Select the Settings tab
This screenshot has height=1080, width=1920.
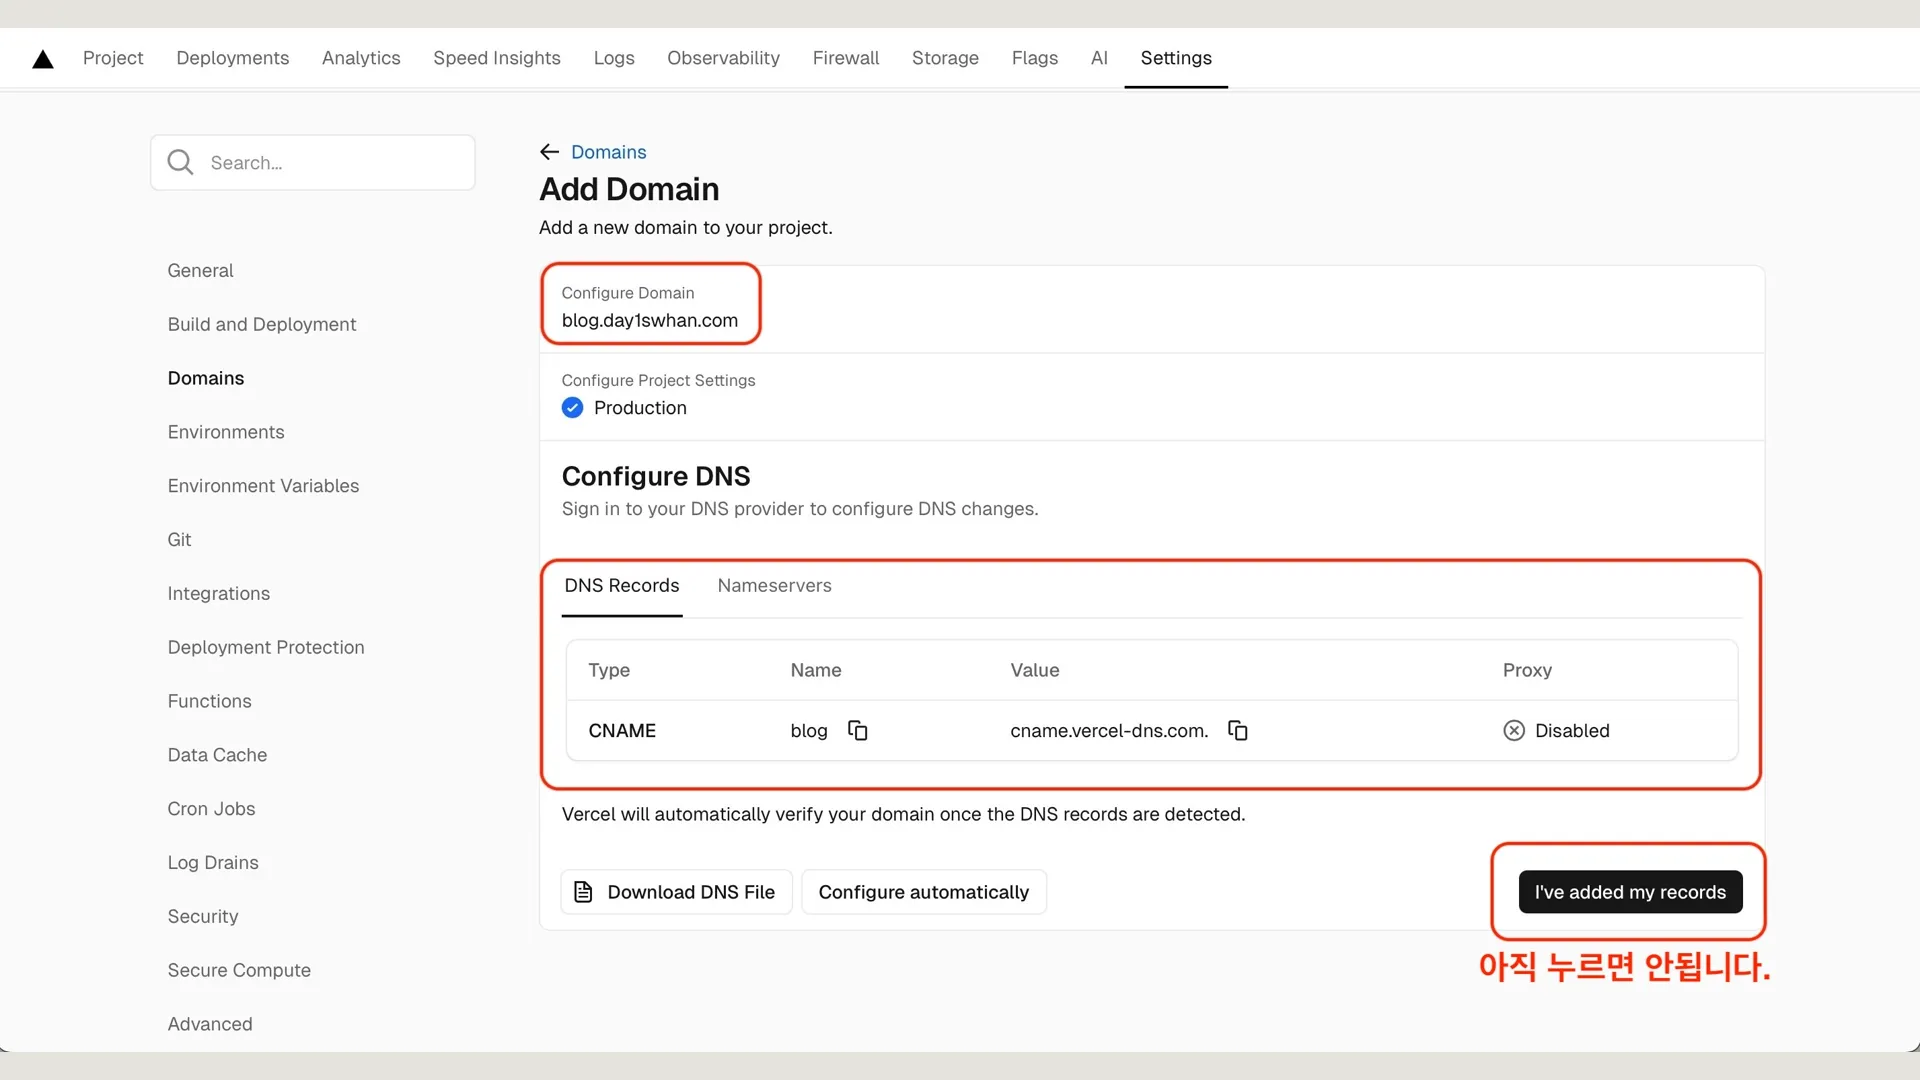(1176, 58)
